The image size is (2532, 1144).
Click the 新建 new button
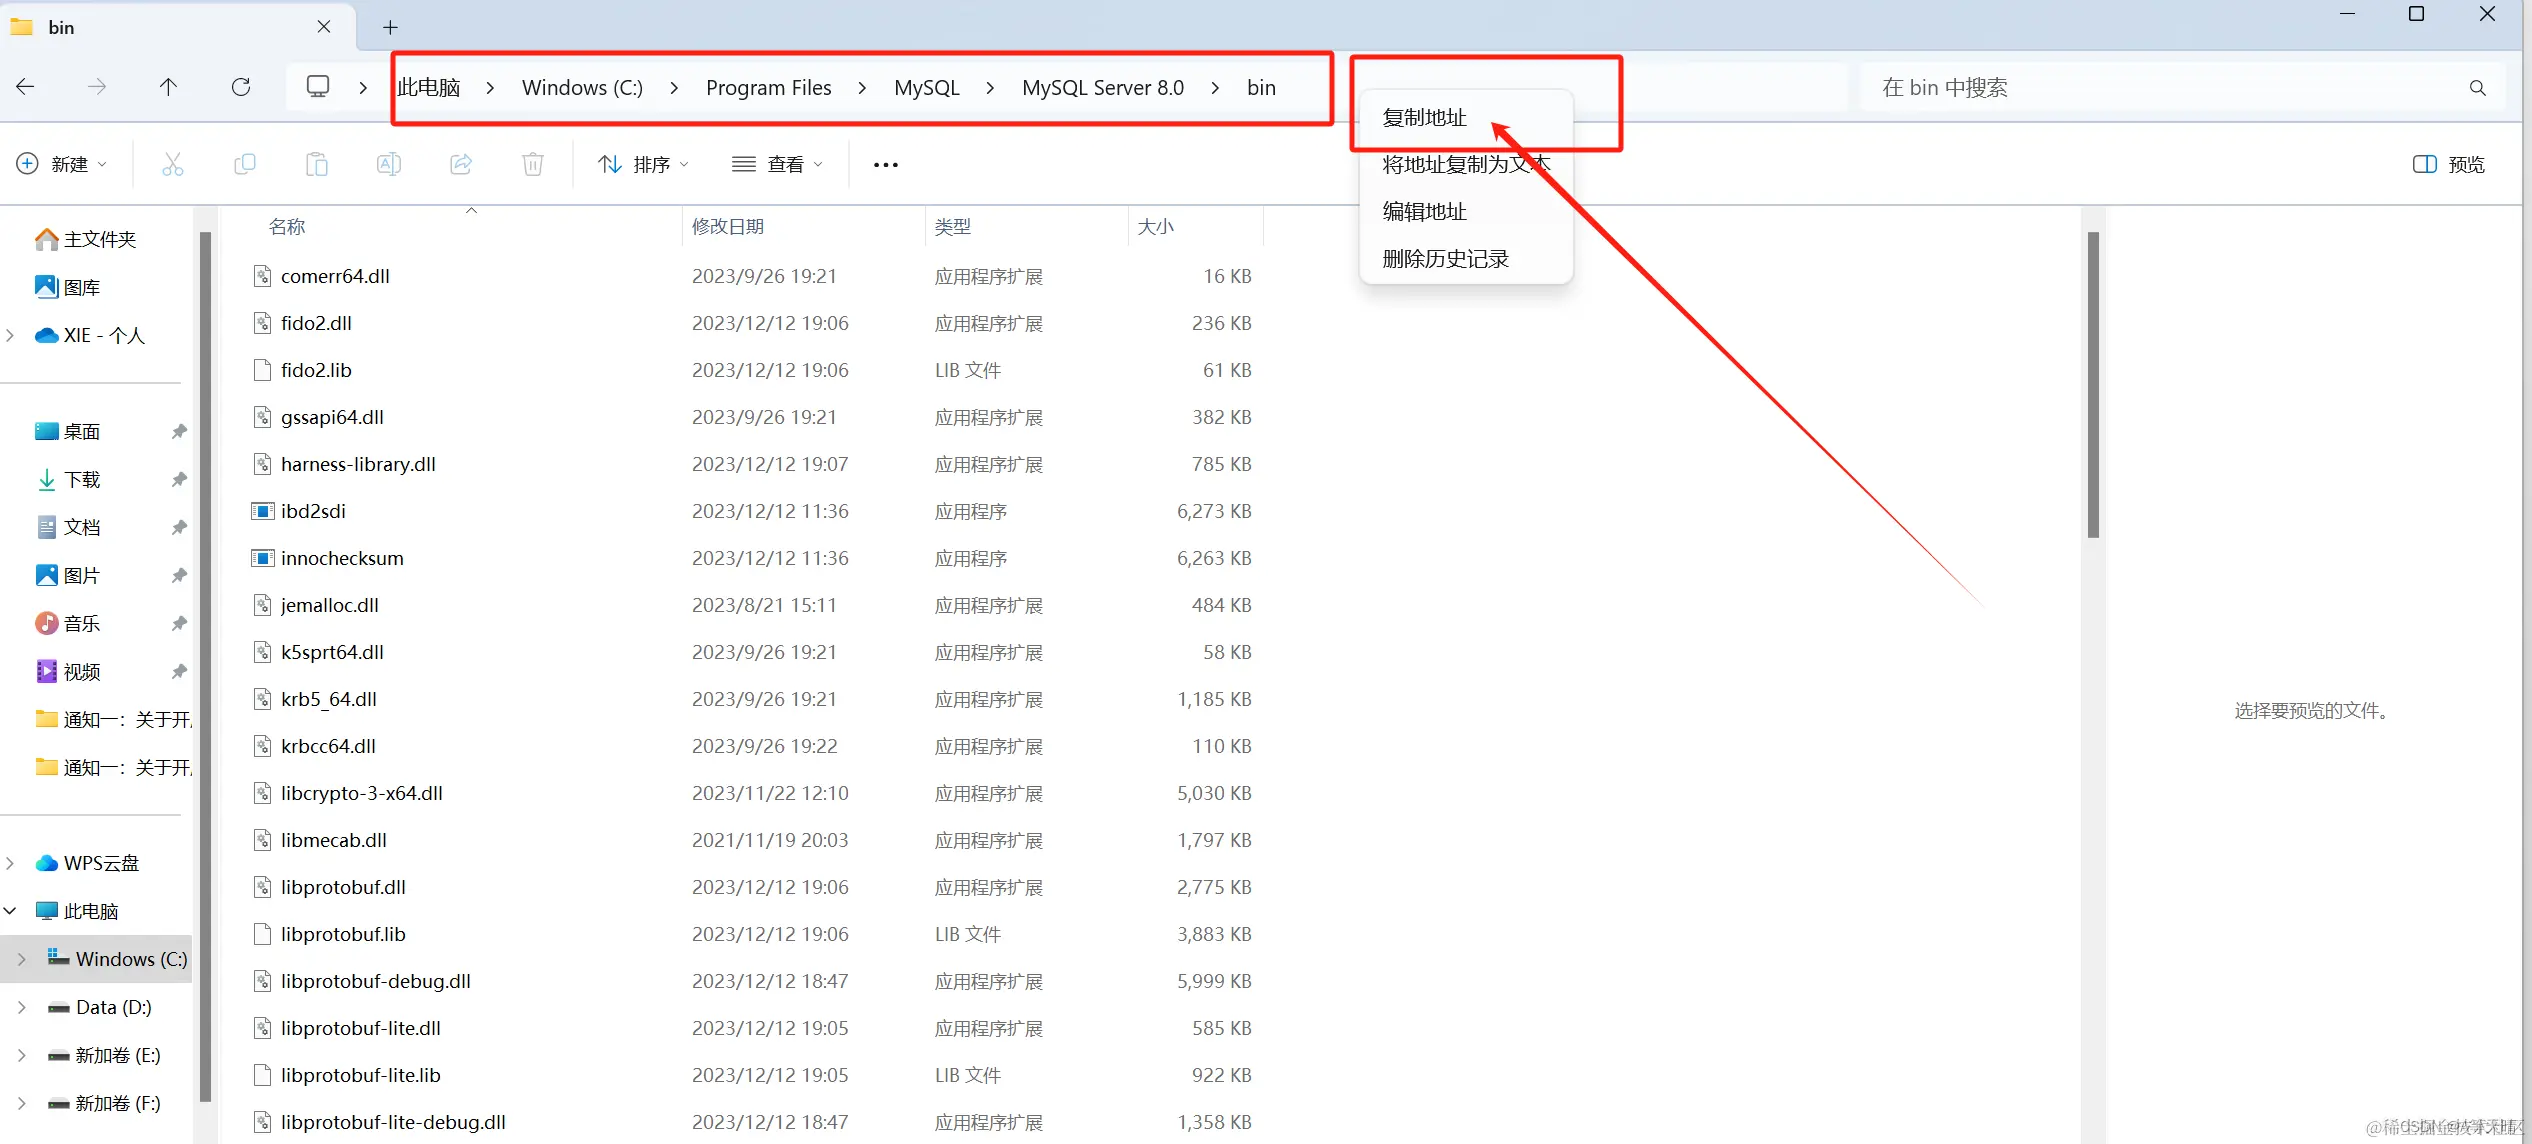click(x=60, y=164)
